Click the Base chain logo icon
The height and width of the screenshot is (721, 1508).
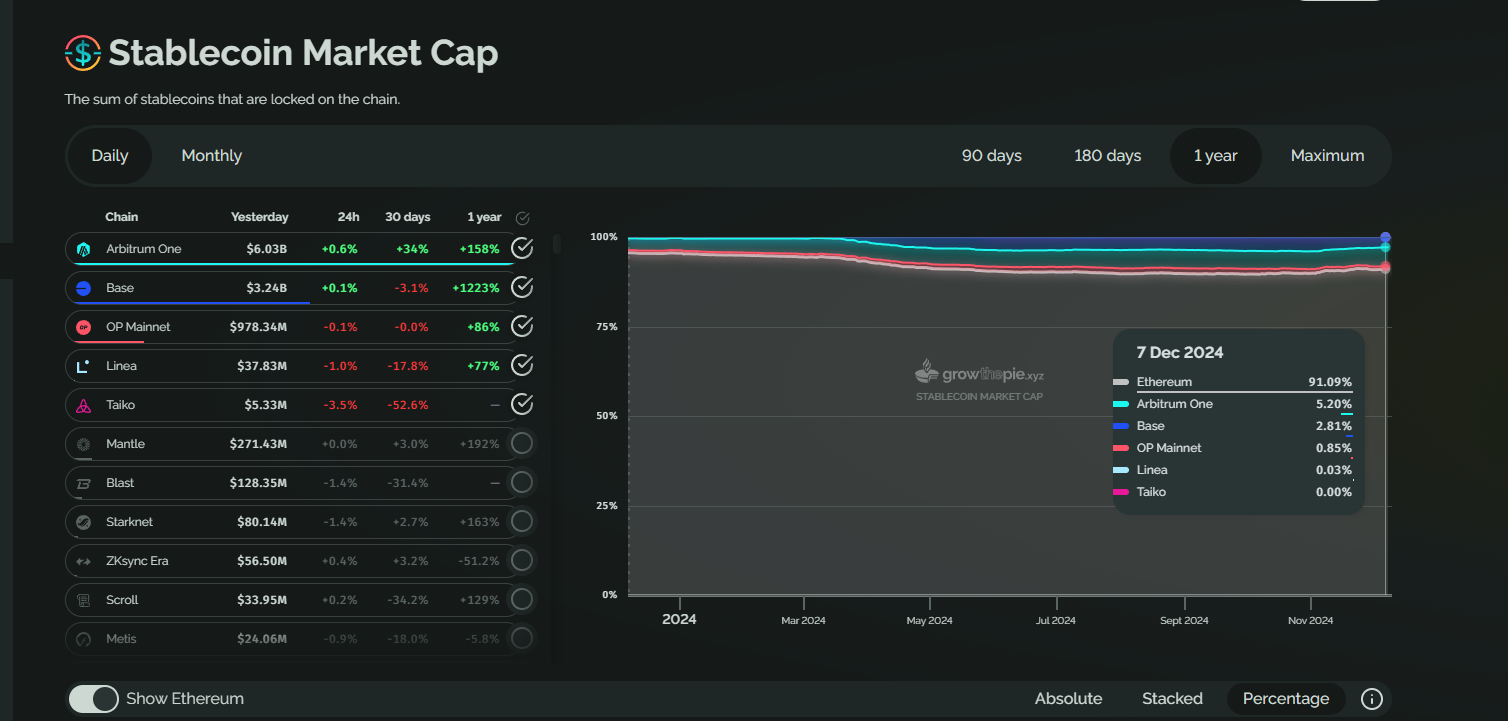[84, 288]
